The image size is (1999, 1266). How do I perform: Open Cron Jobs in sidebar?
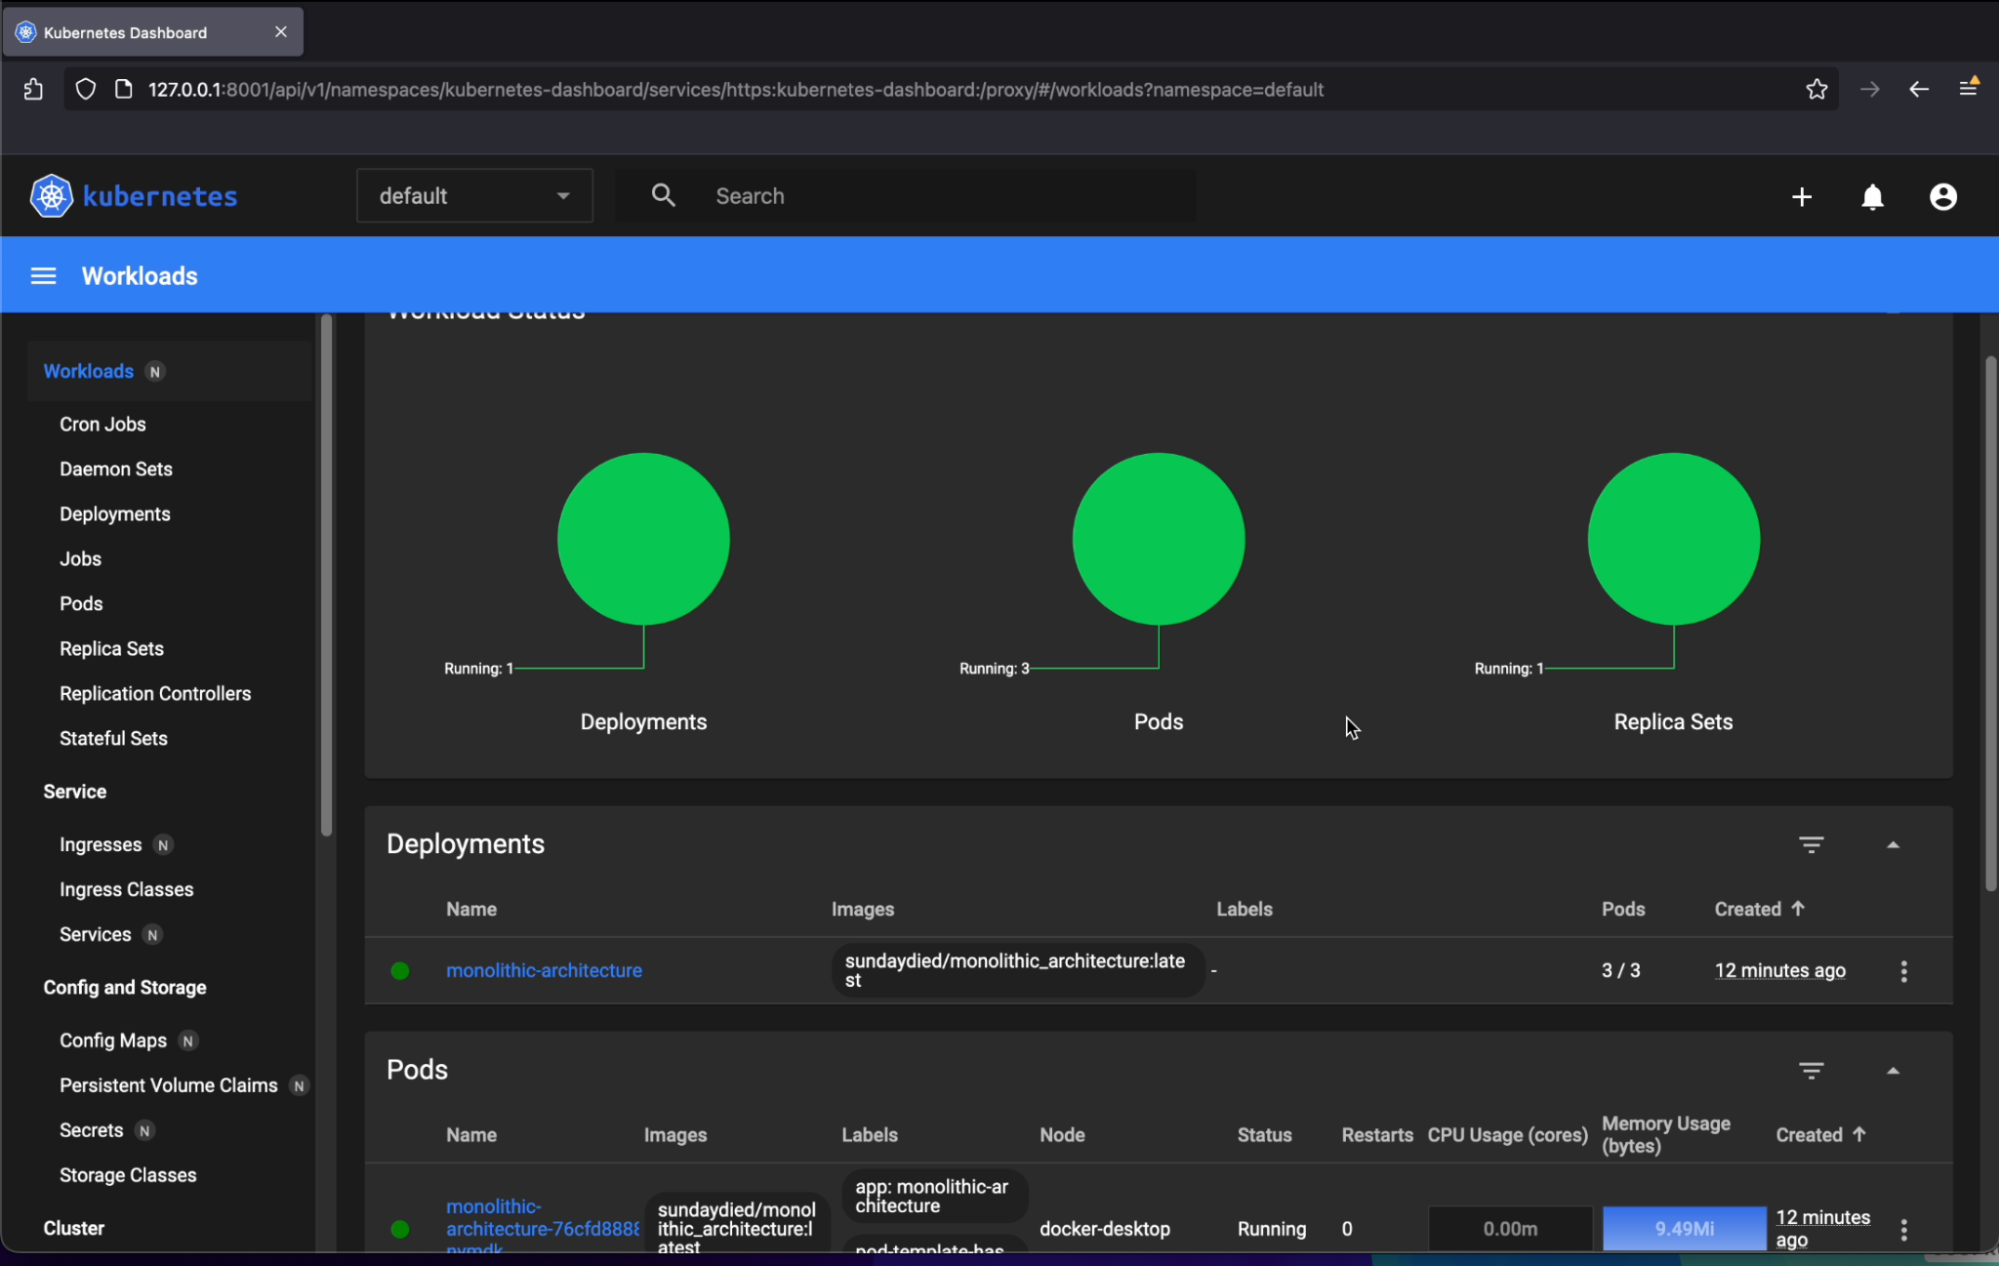(102, 424)
